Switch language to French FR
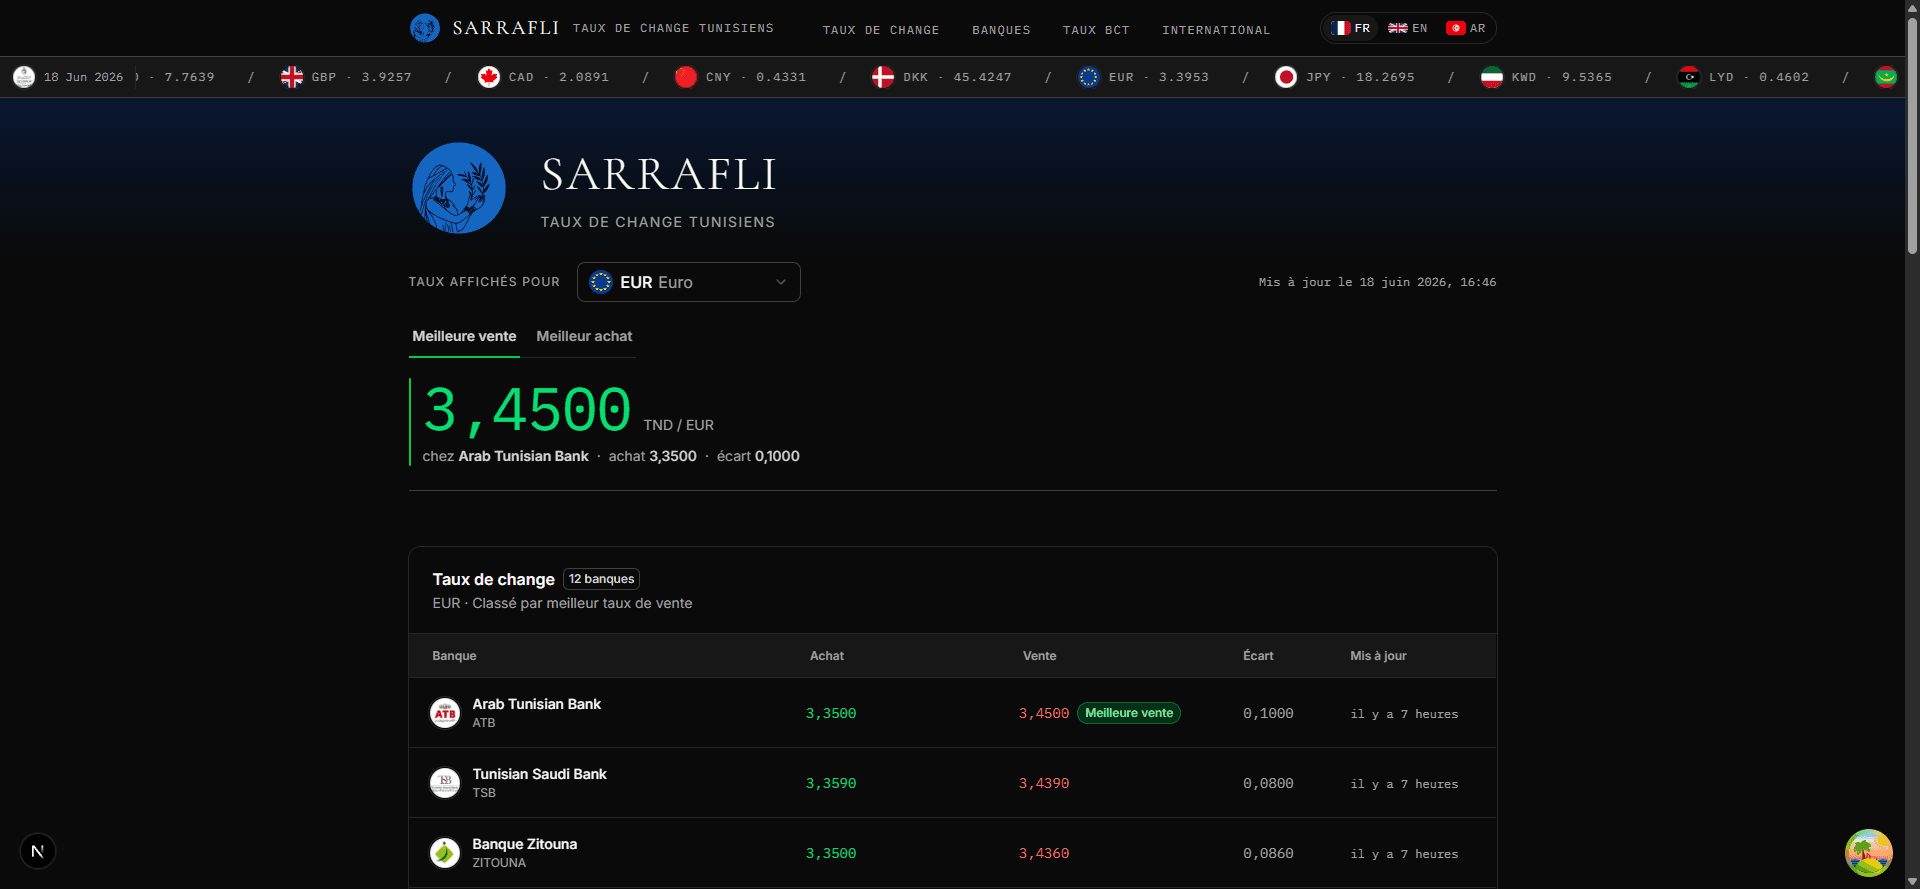 [1351, 28]
